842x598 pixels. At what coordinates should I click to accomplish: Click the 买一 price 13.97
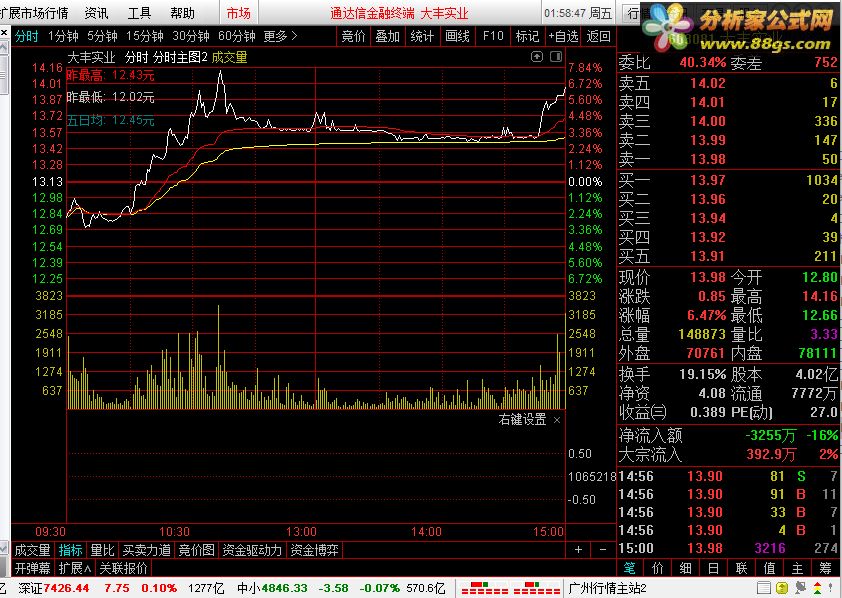click(x=708, y=180)
